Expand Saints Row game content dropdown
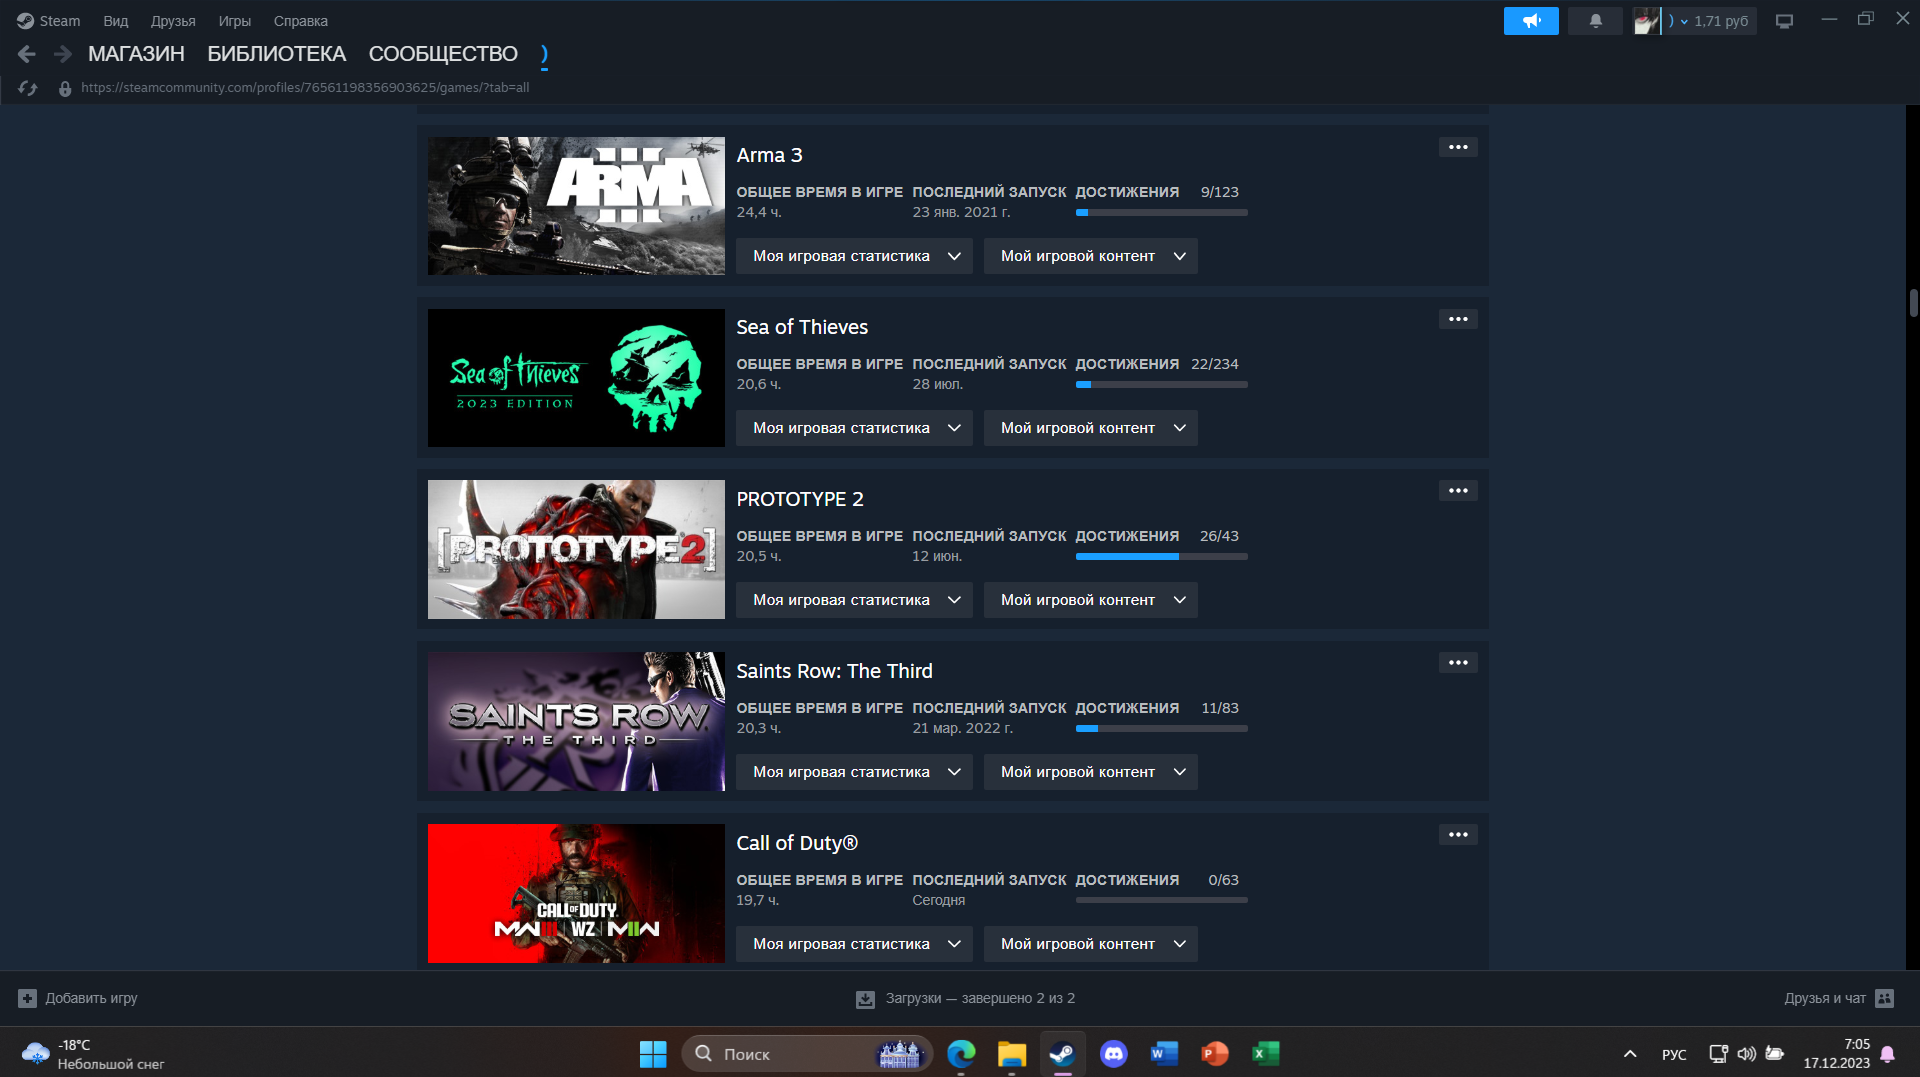 tap(1091, 772)
